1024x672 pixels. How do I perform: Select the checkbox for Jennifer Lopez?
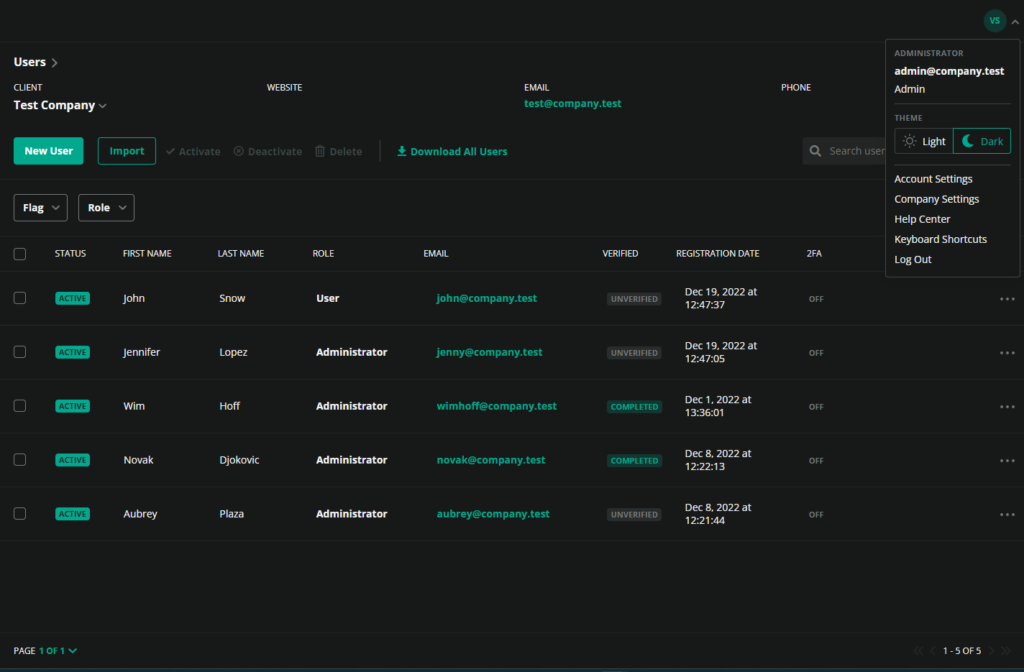tap(20, 352)
